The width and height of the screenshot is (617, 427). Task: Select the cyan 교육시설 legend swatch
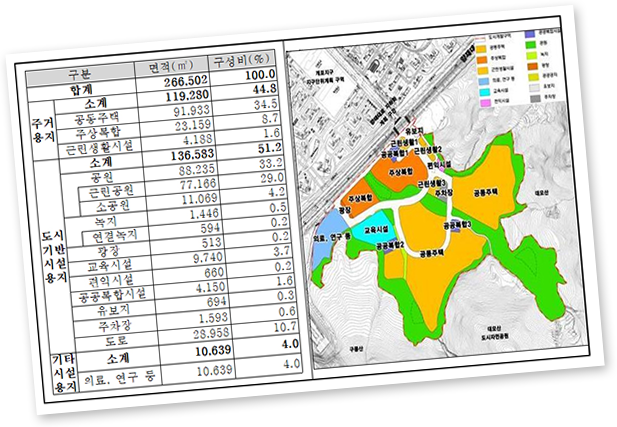pos(484,93)
